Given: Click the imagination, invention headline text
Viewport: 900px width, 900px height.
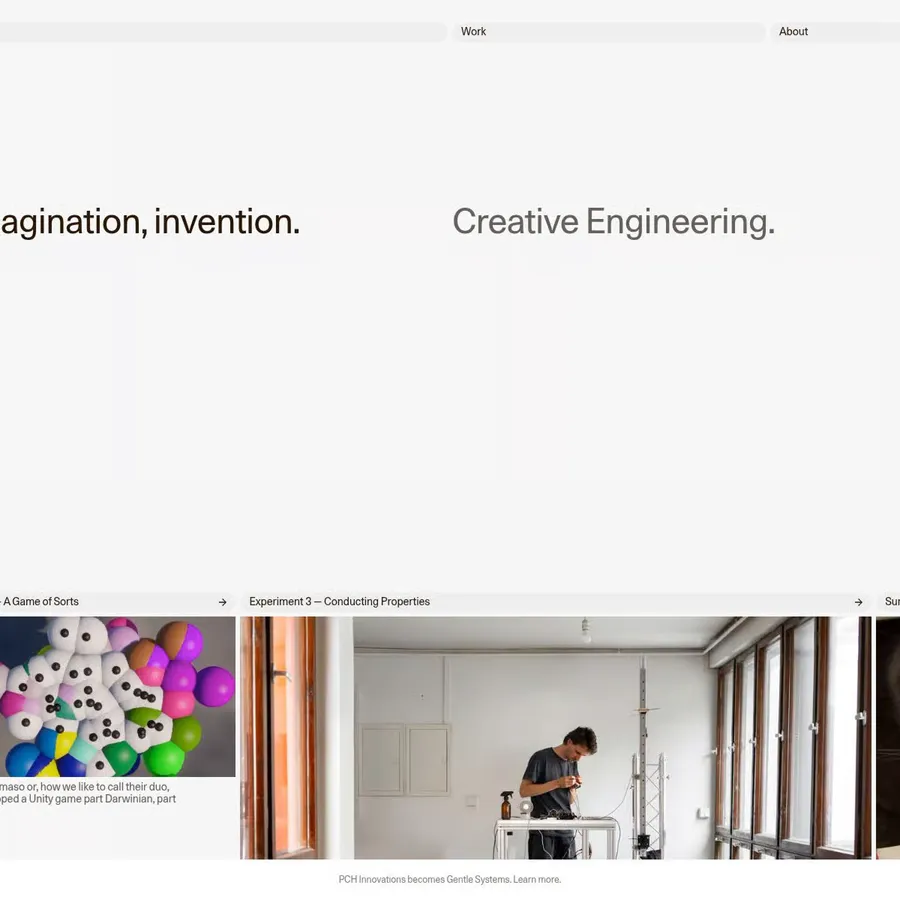Looking at the screenshot, I should pos(150,222).
